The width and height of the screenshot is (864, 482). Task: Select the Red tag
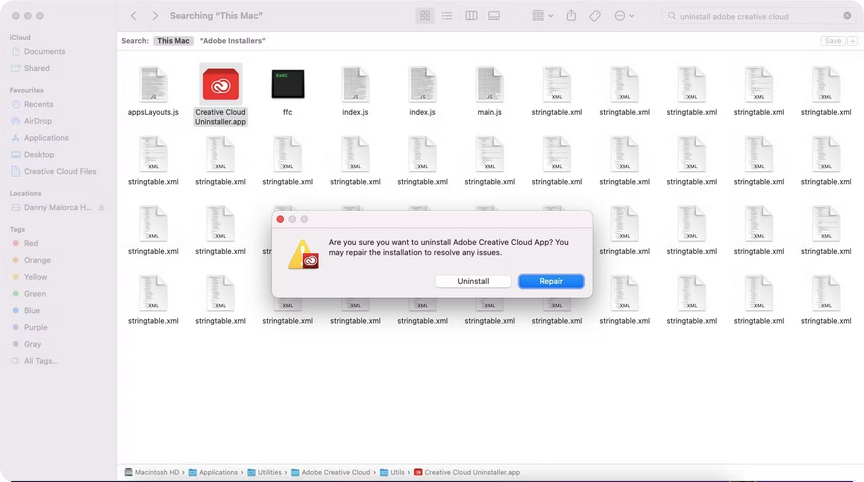coord(30,243)
